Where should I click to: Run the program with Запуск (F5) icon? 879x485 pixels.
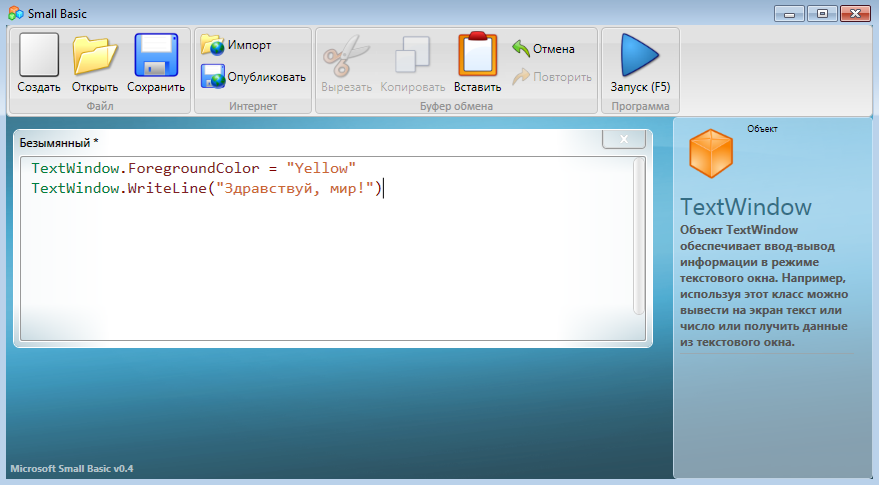640,55
